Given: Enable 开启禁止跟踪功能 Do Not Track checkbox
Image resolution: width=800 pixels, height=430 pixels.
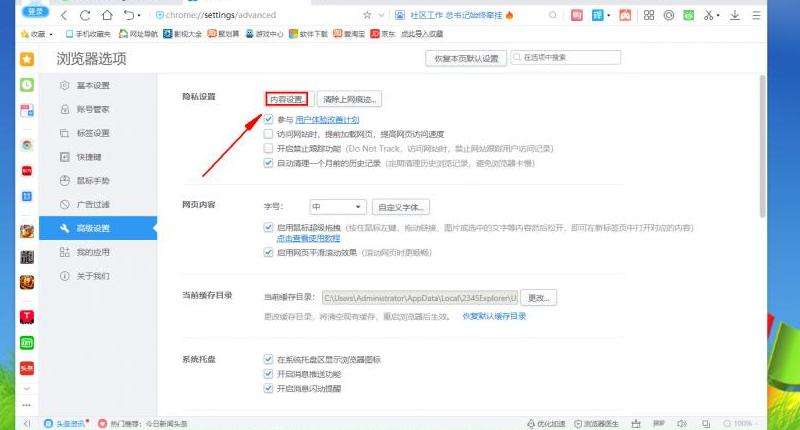Looking at the screenshot, I should pos(268,148).
